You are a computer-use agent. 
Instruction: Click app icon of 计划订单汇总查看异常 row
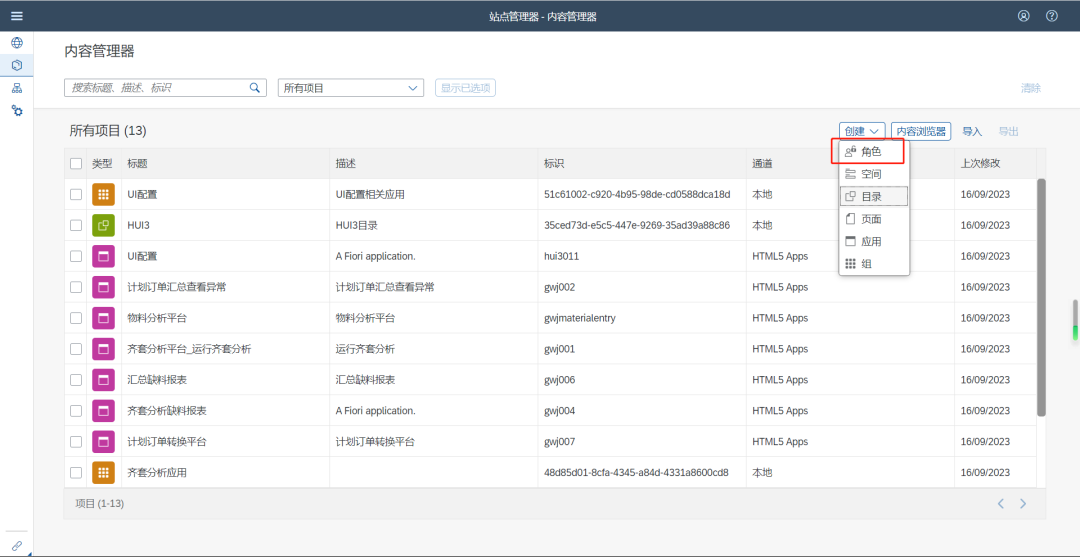(x=103, y=287)
